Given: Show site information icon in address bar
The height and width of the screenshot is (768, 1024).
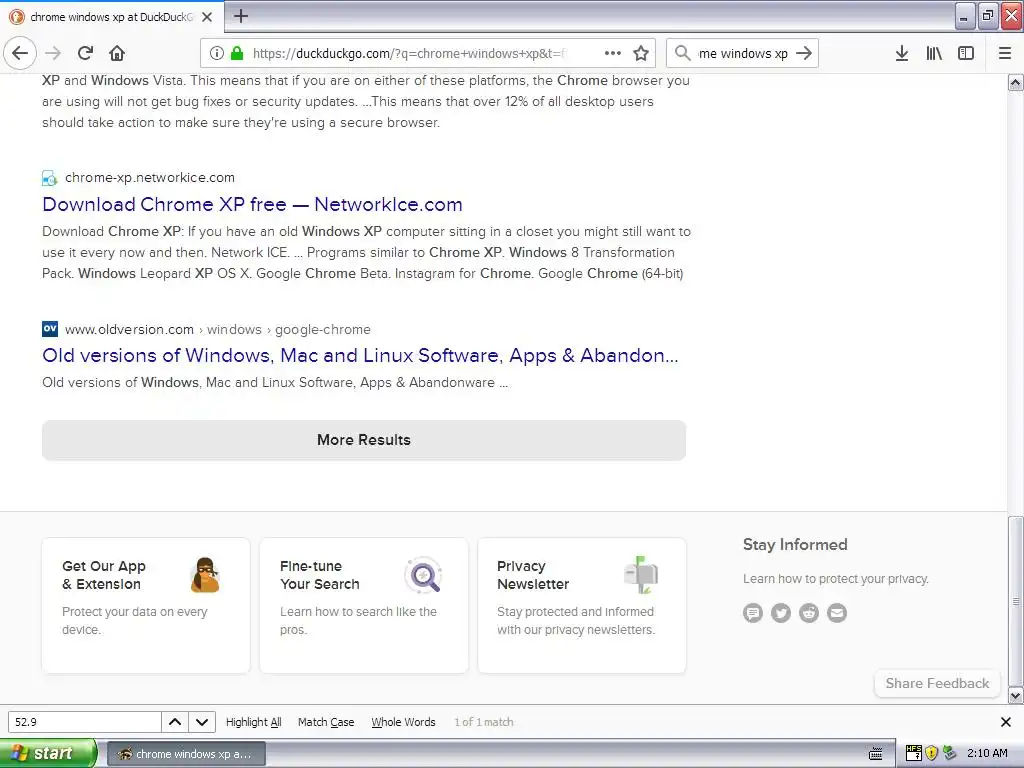Looking at the screenshot, I should coord(217,53).
